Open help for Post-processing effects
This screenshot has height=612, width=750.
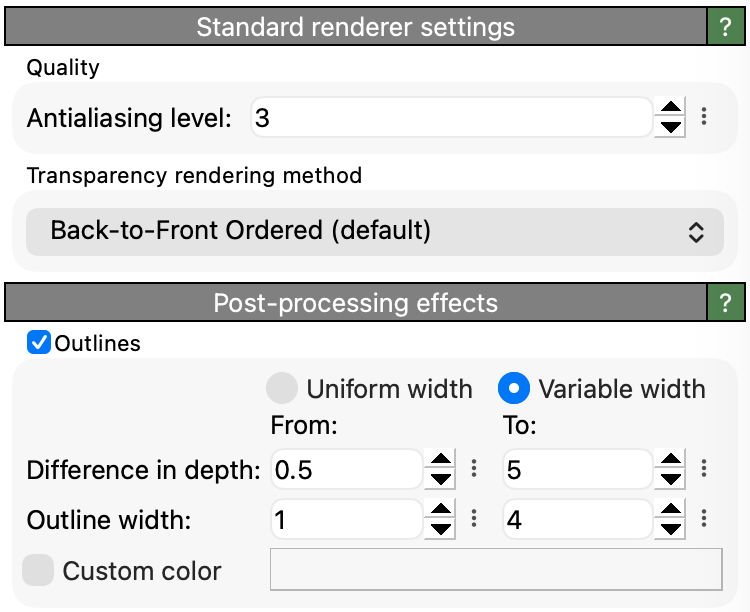[x=726, y=302]
